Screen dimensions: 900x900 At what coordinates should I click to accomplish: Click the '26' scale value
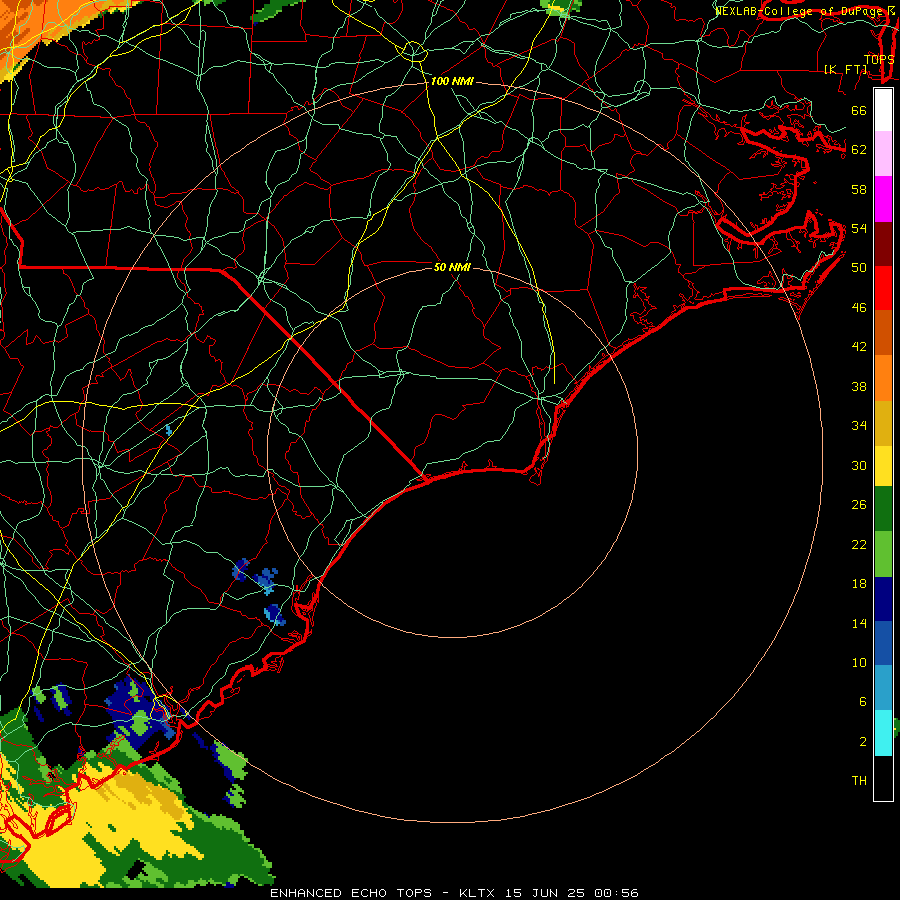[859, 505]
